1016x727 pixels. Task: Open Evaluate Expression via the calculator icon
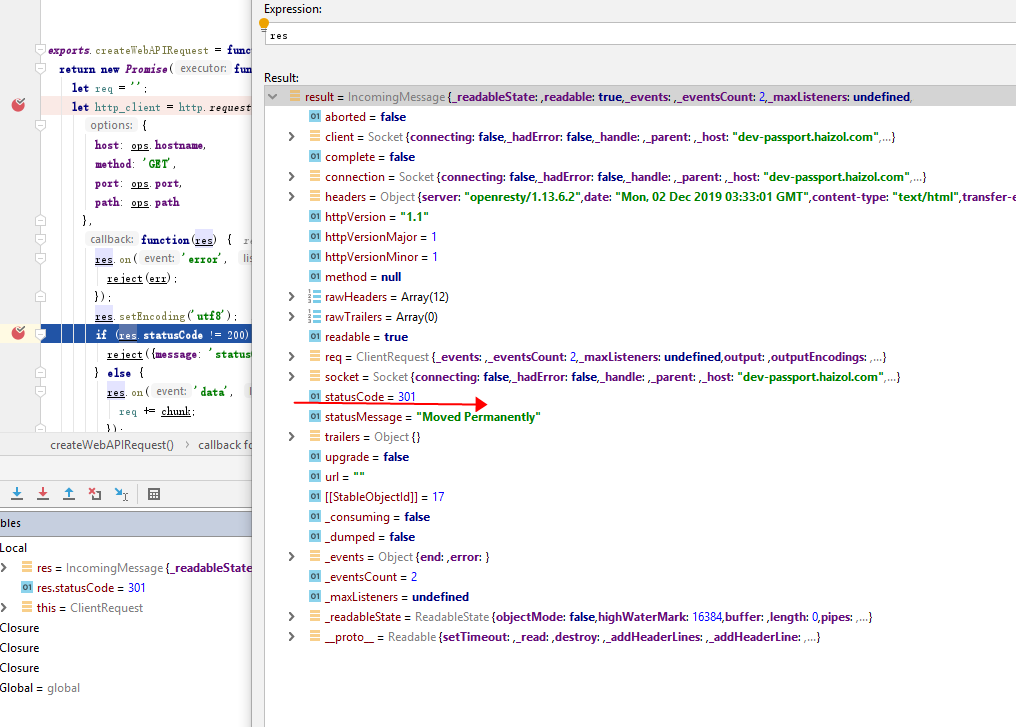(x=153, y=494)
